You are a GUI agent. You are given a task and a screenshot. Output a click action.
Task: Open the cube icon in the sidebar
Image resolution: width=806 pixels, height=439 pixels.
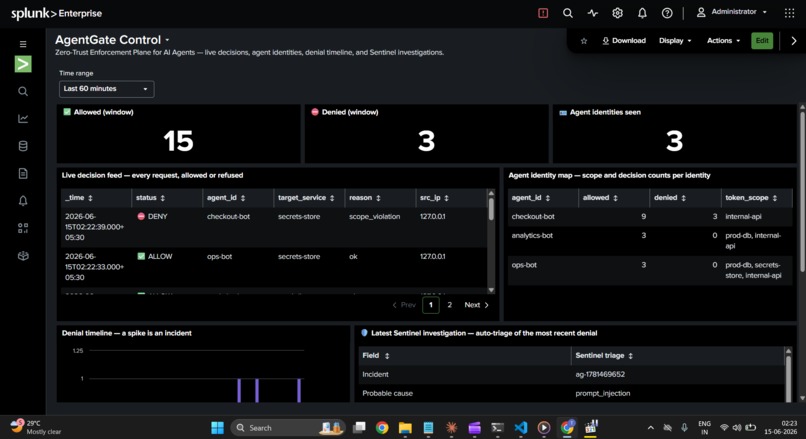tap(23, 255)
